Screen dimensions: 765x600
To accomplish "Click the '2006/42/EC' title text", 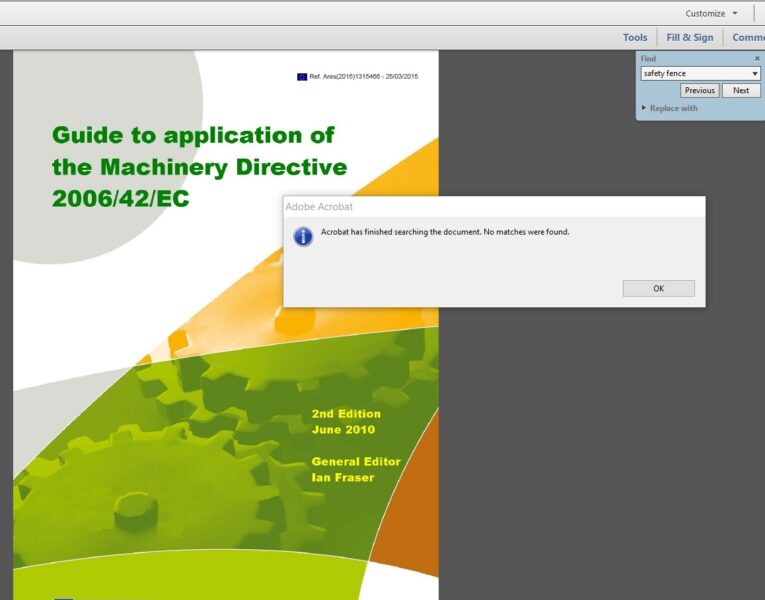I will (x=121, y=199).
